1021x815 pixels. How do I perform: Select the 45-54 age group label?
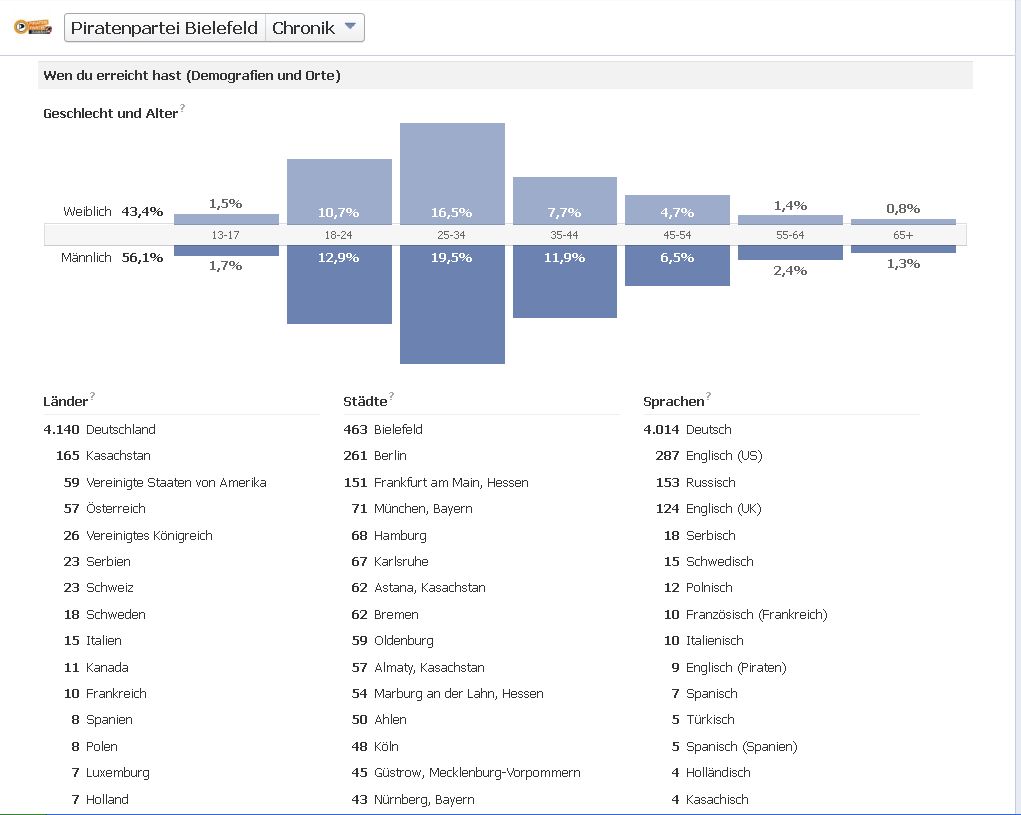tap(677, 235)
